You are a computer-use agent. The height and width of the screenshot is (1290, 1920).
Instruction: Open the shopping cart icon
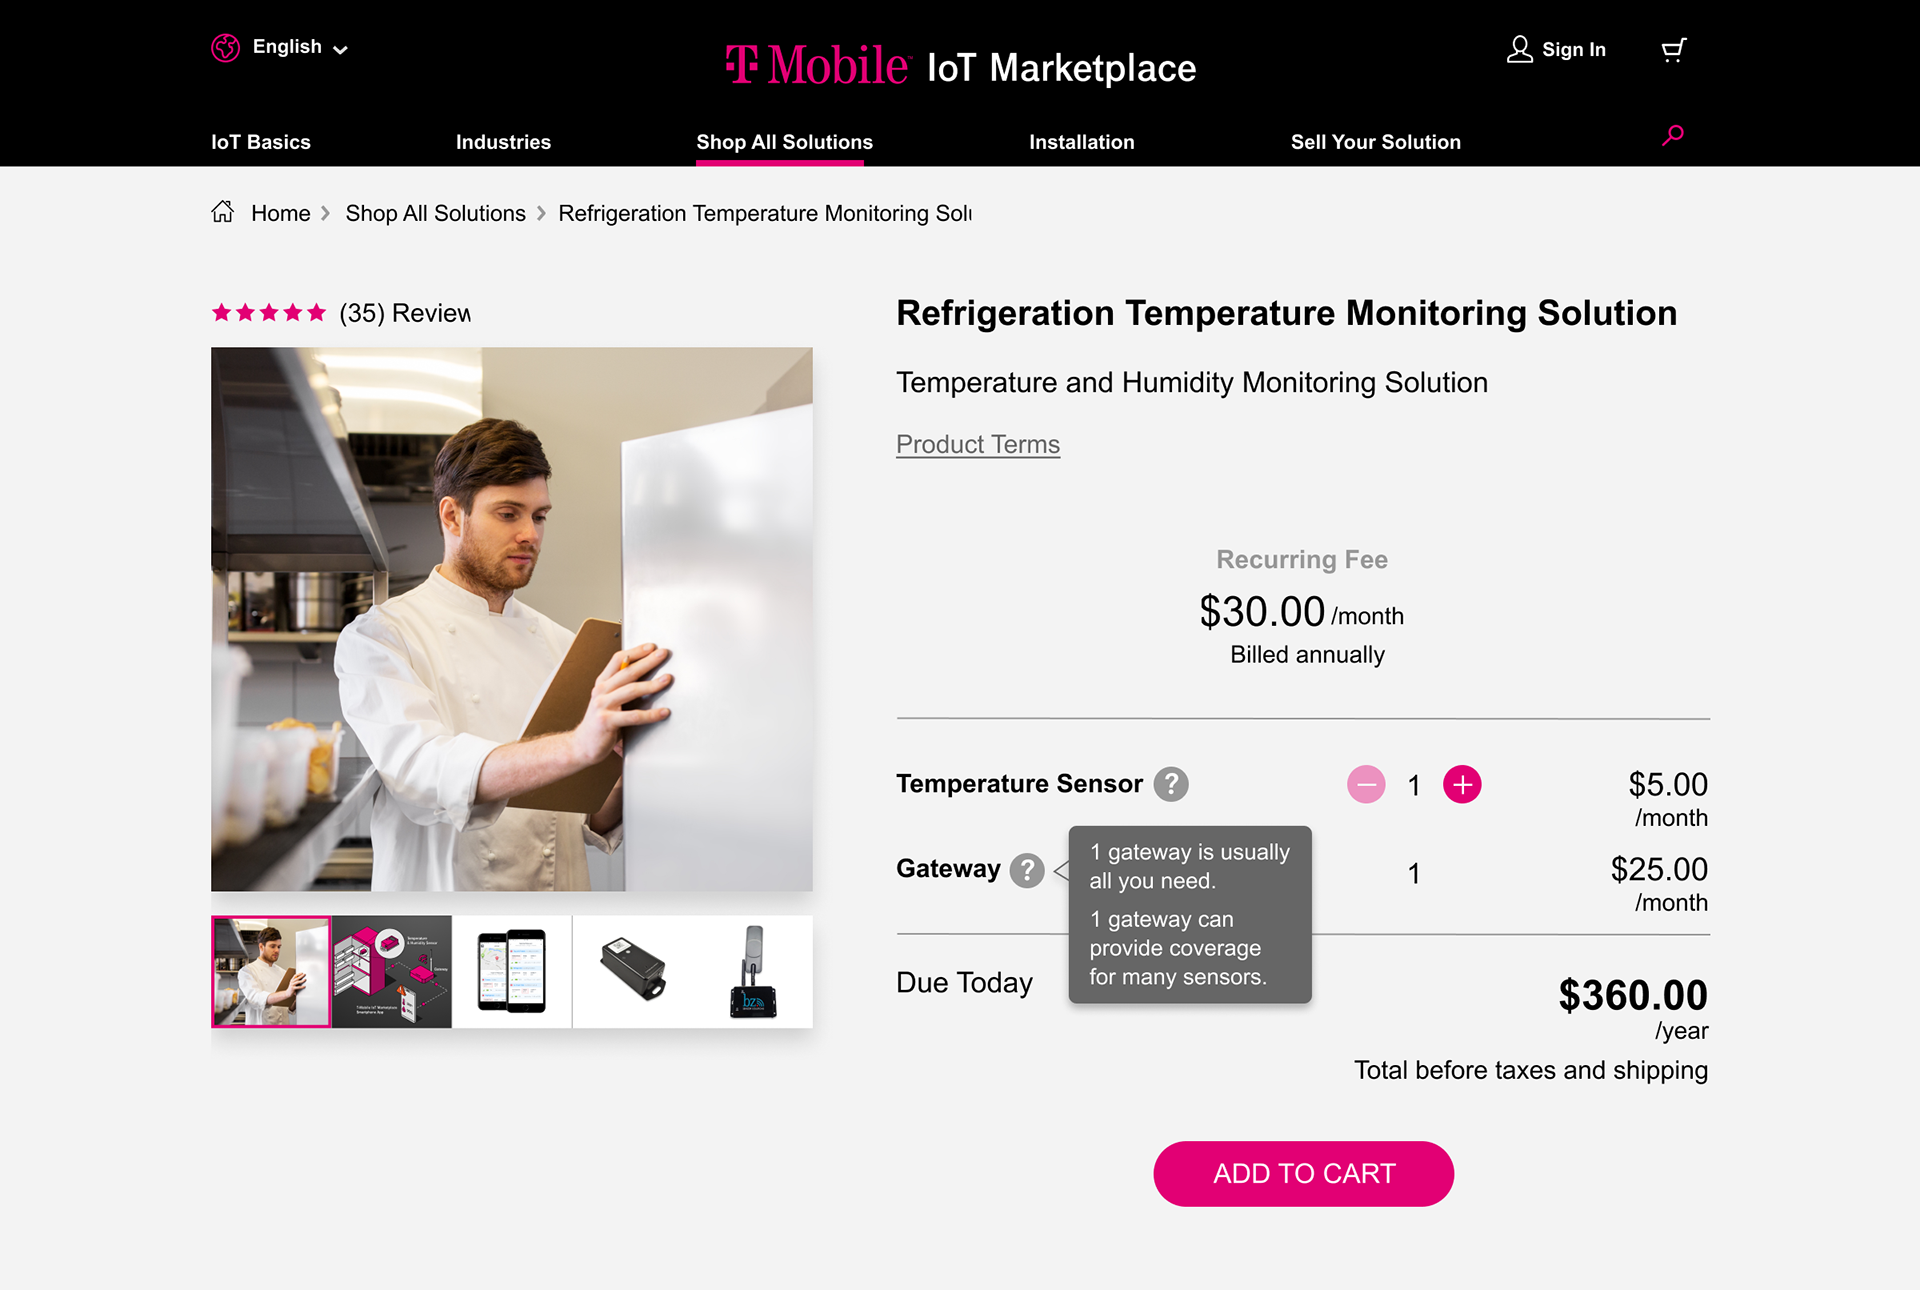pos(1674,50)
